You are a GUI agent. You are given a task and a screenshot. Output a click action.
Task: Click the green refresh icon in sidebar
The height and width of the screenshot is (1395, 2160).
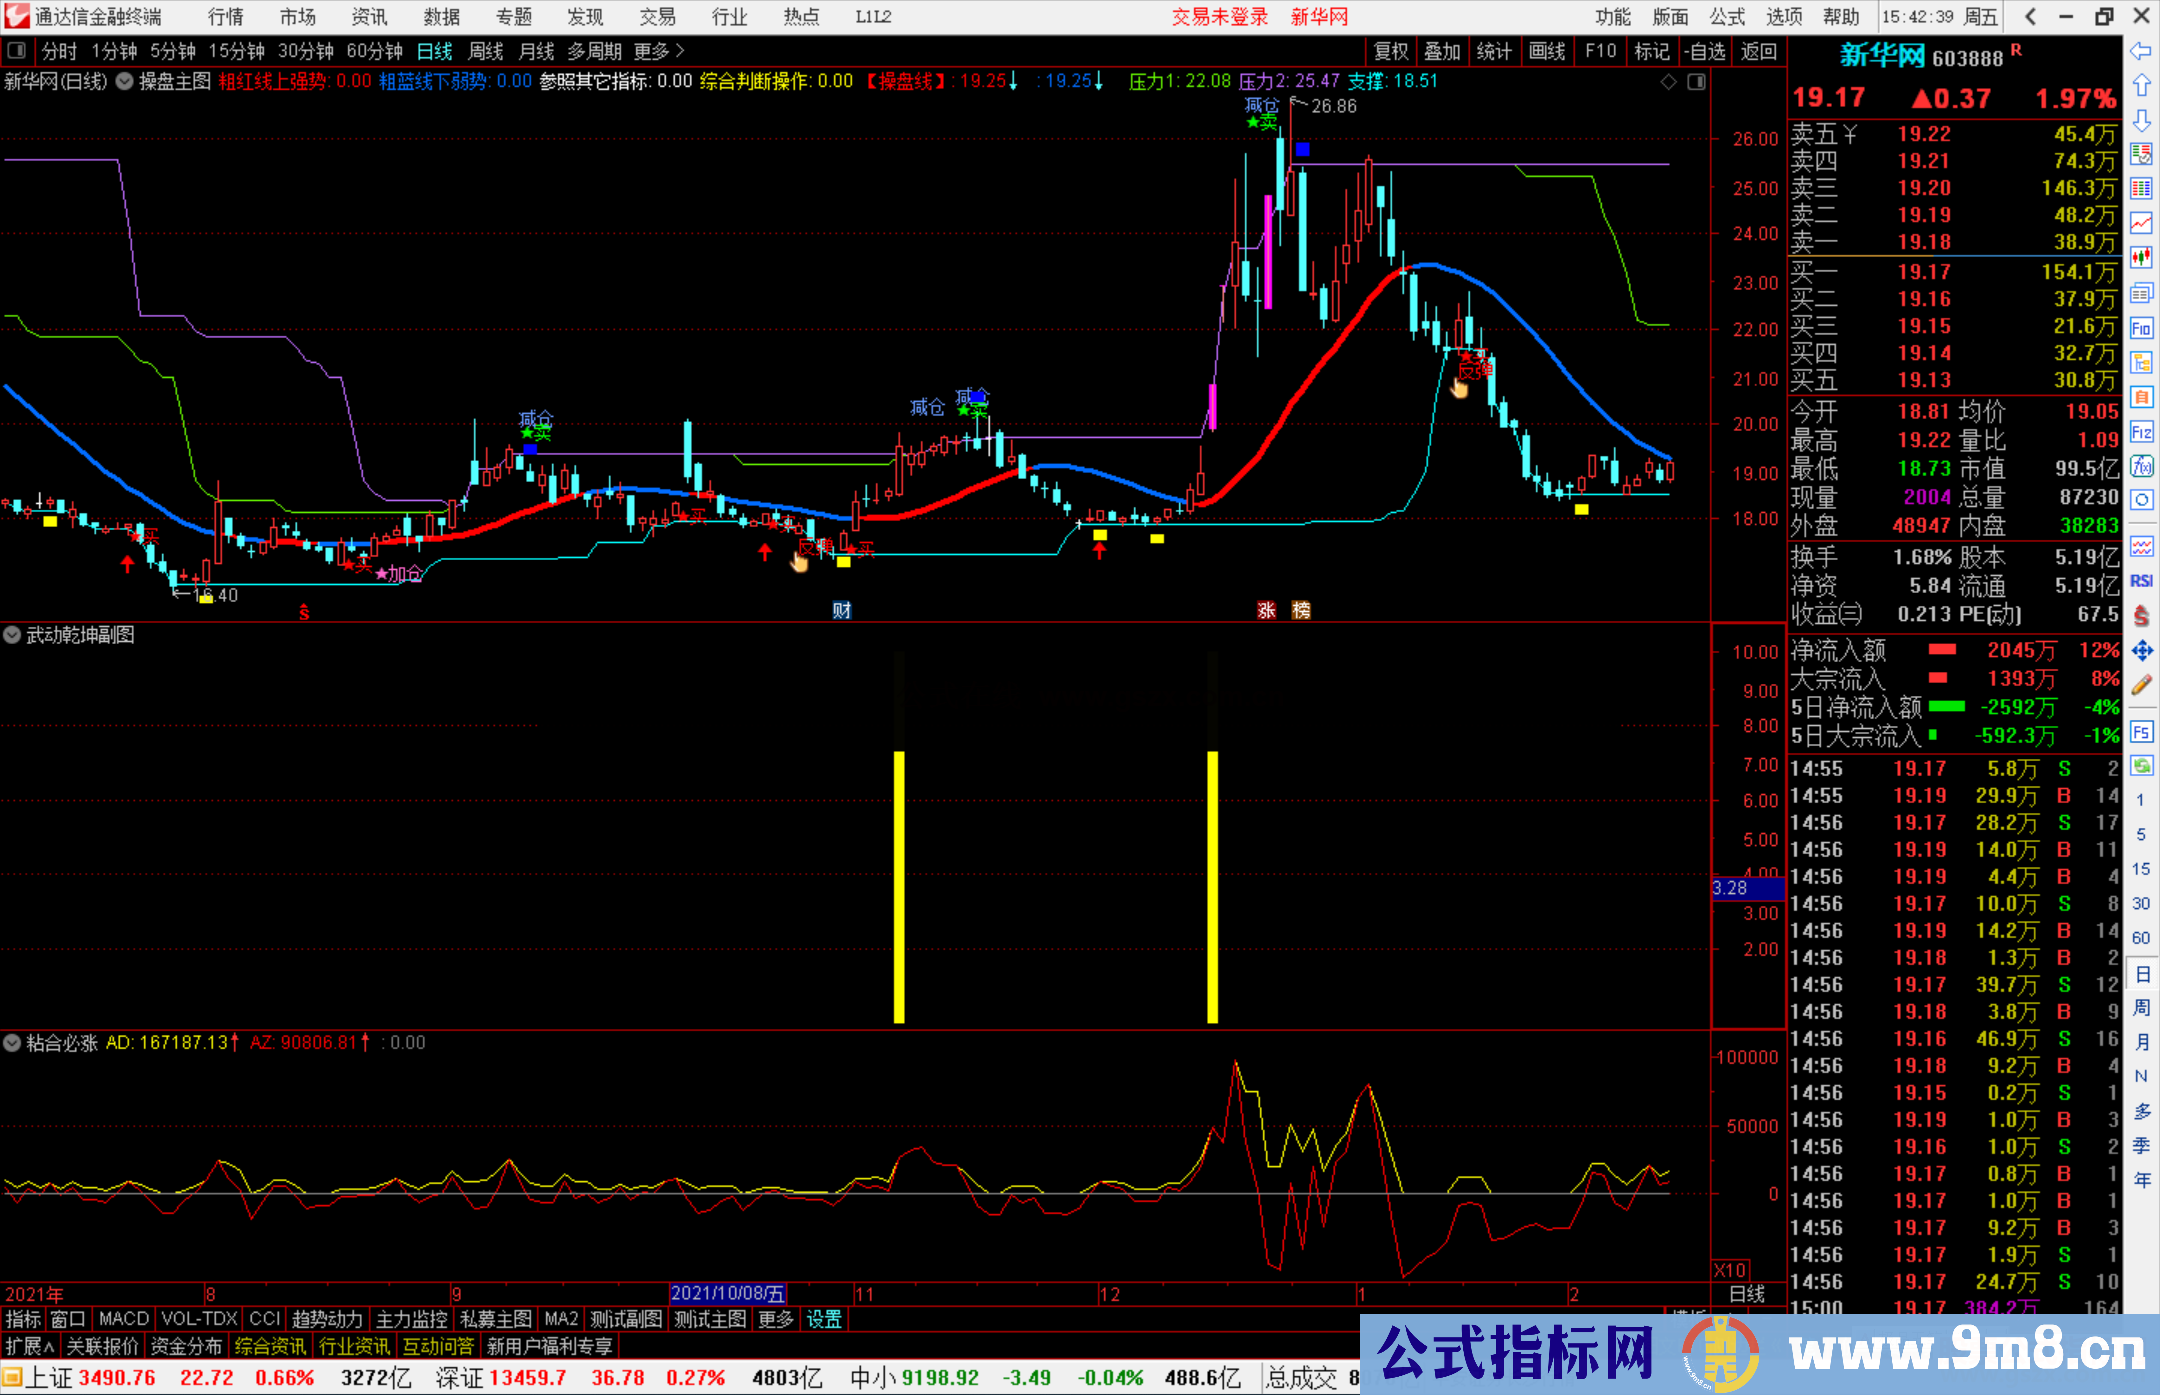coord(2141,765)
